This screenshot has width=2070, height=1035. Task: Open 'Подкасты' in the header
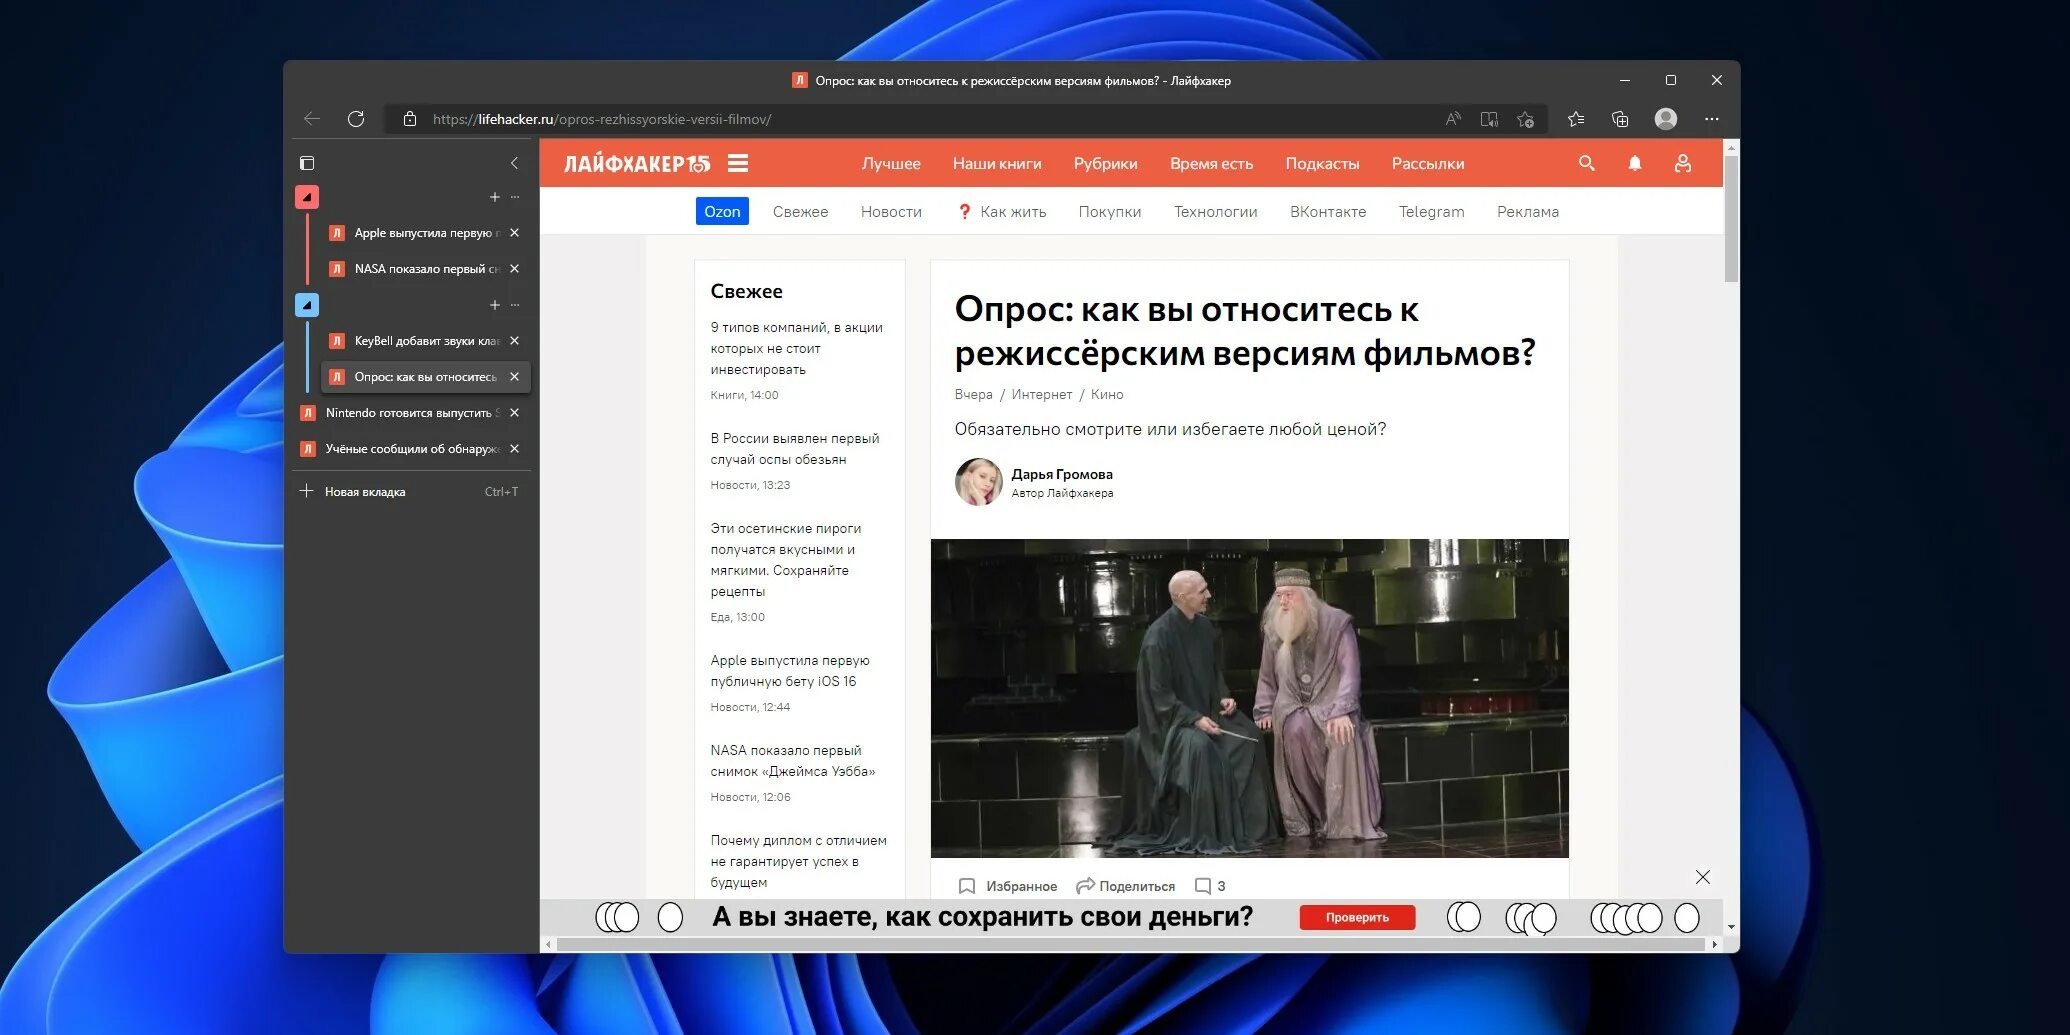1322,164
